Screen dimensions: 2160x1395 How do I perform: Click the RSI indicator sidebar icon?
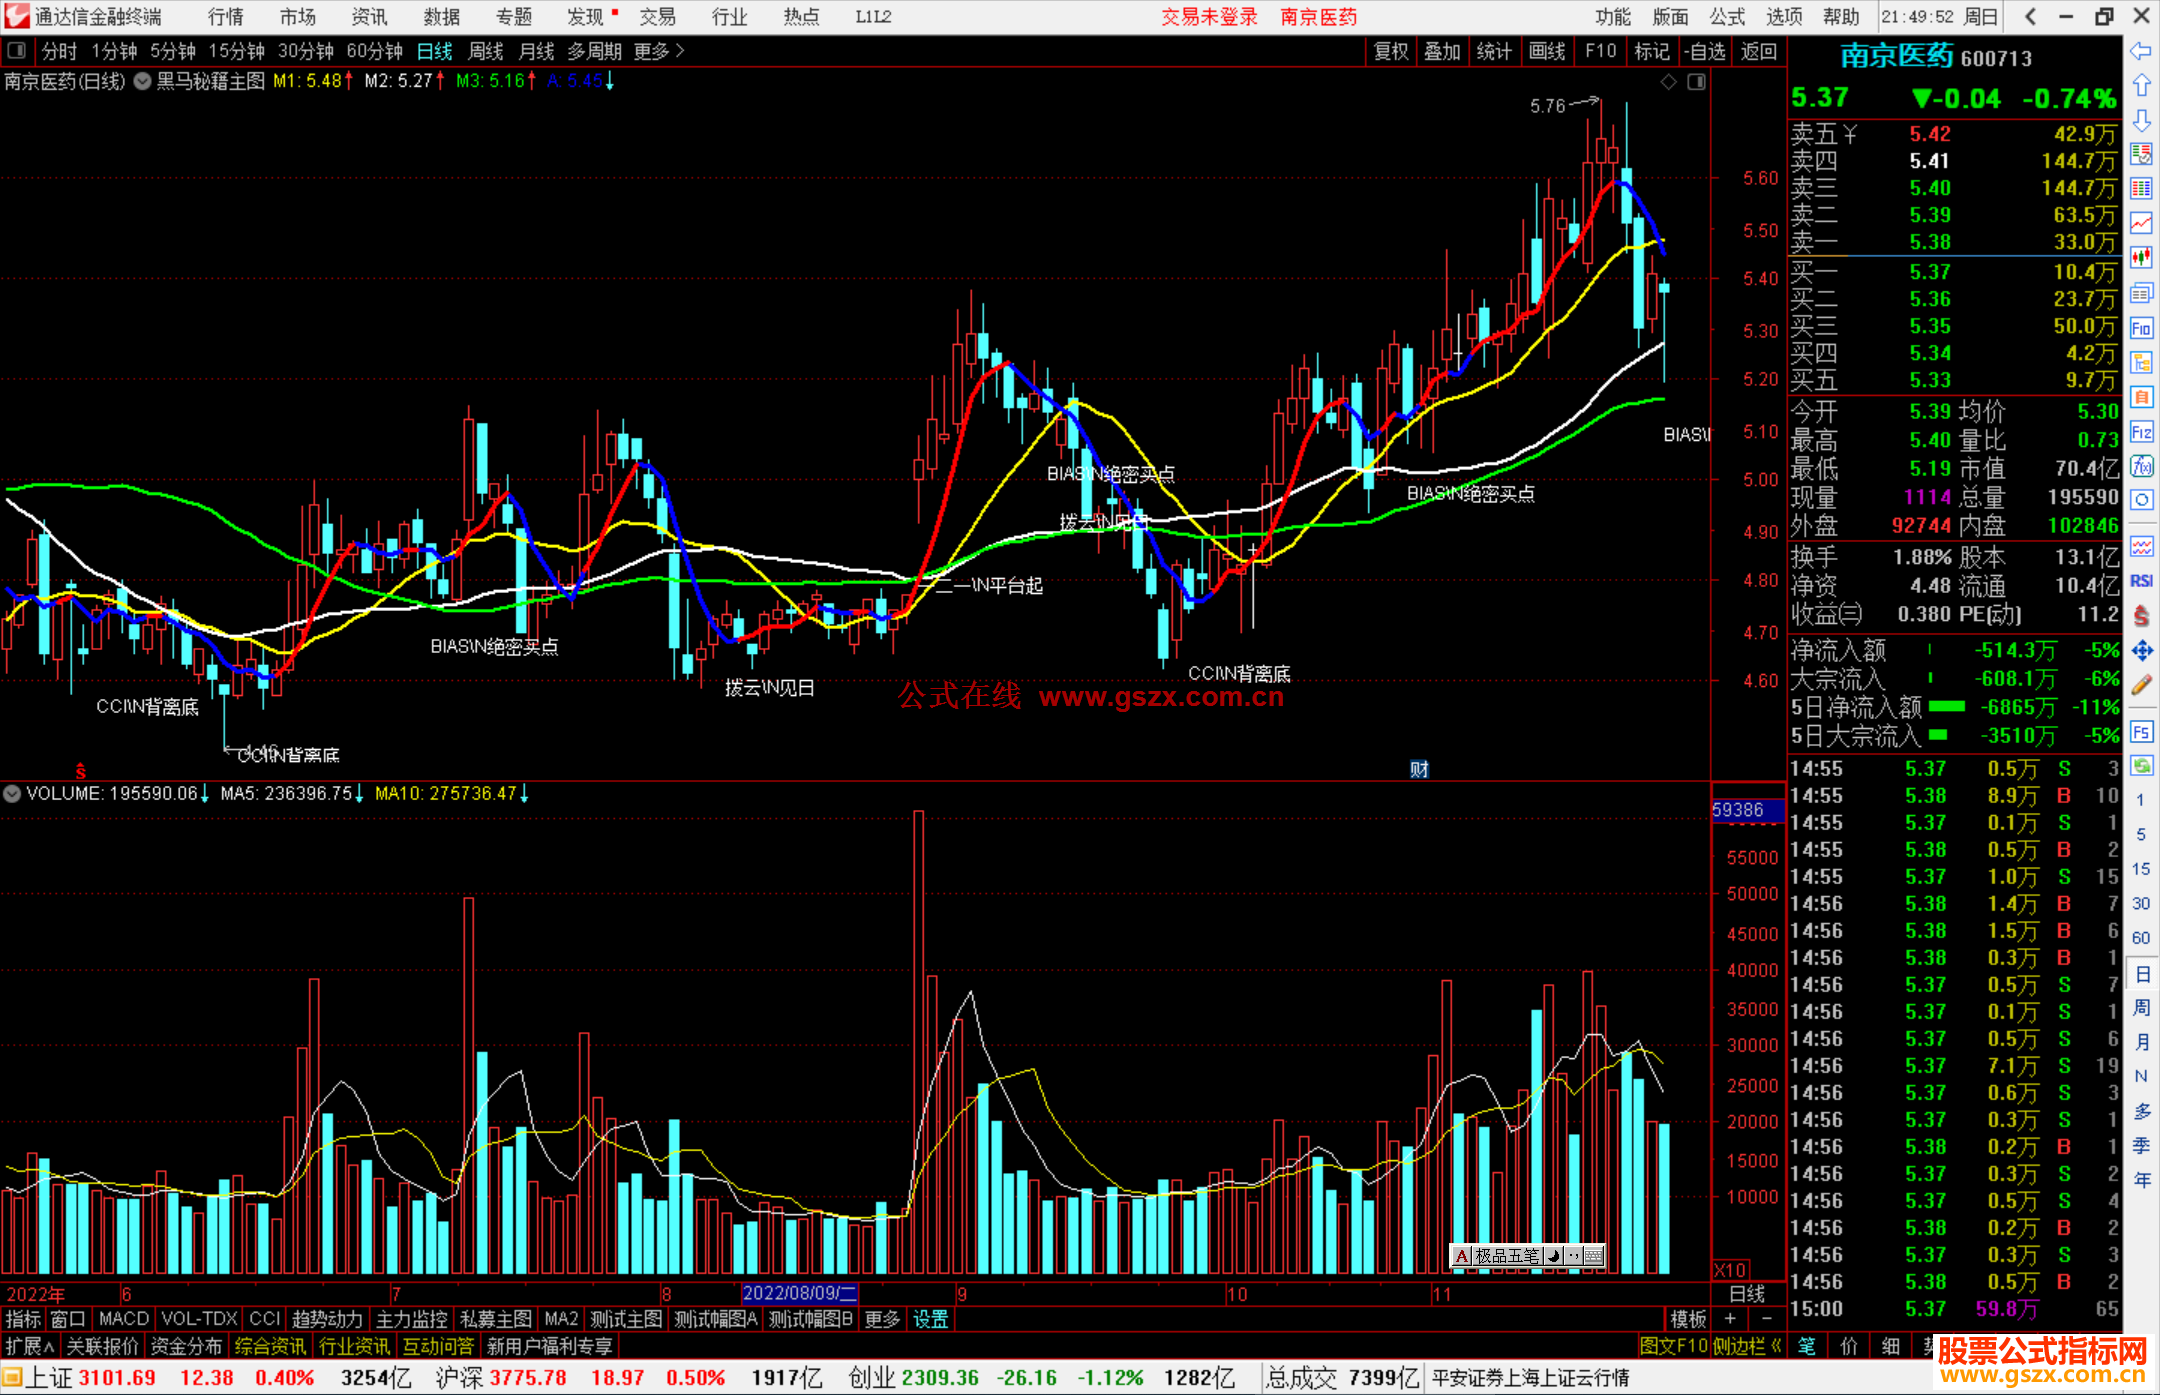coord(2141,581)
